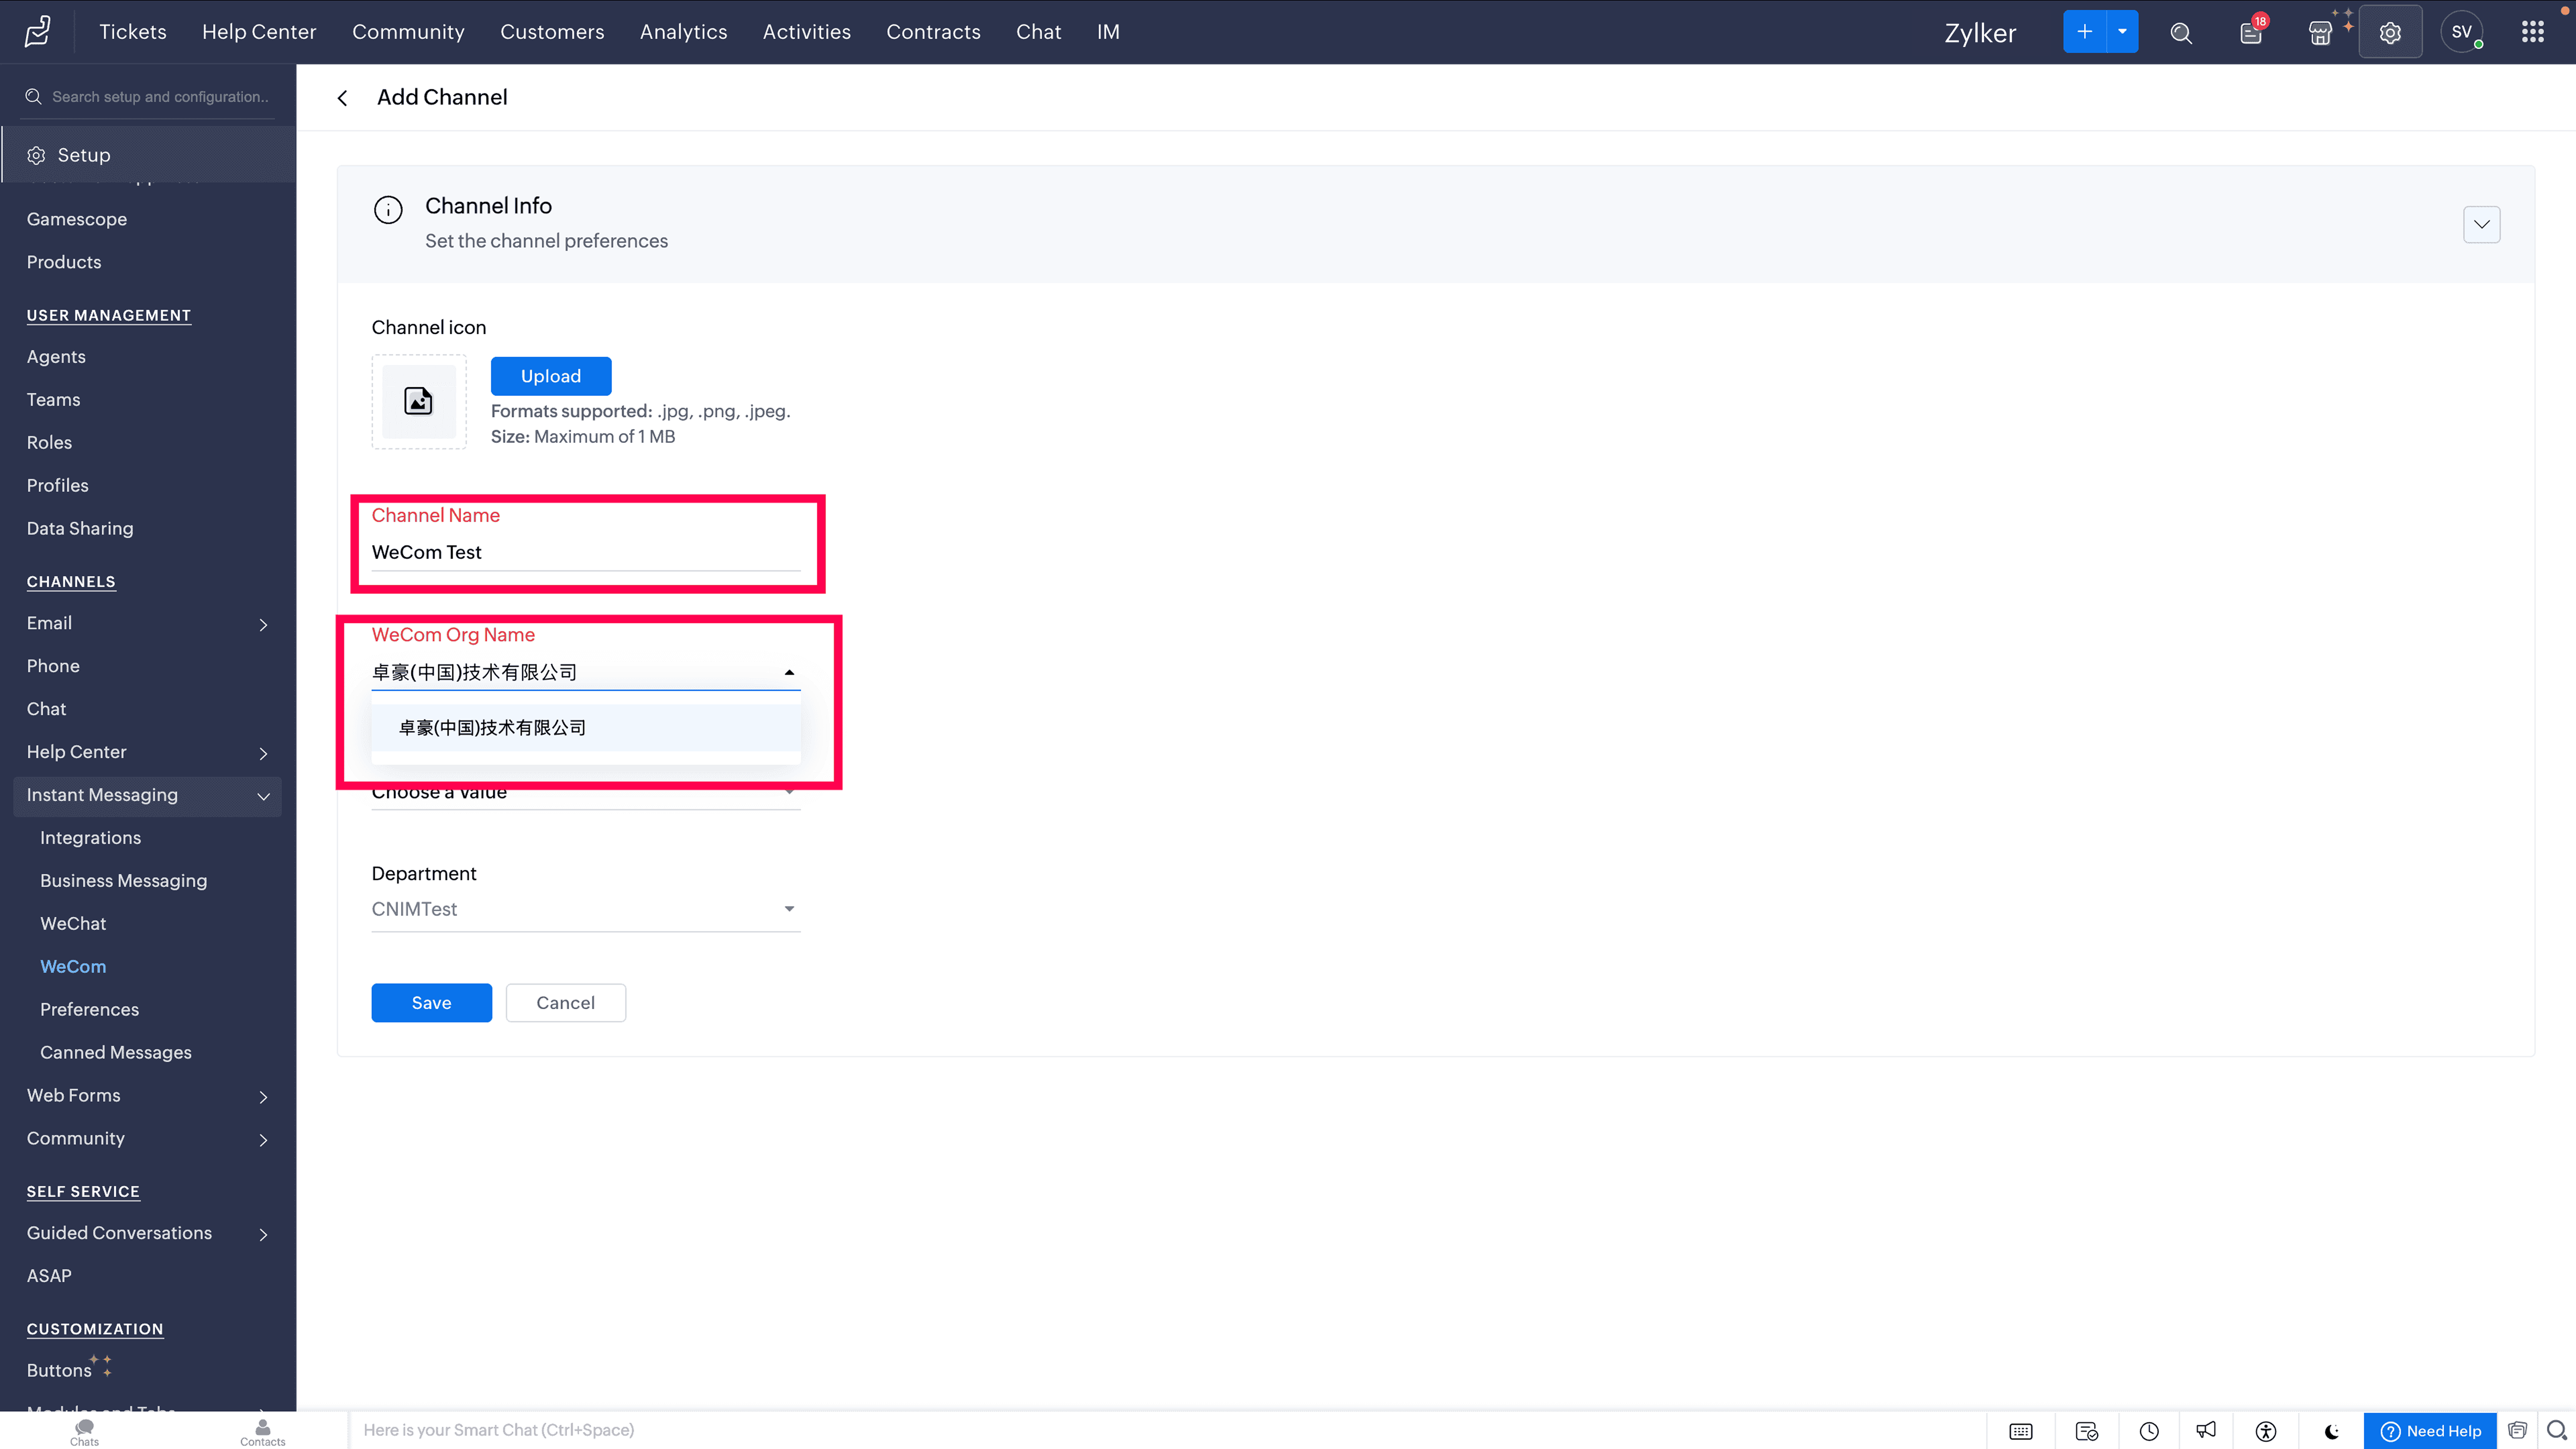Open the Analytics tab

point(683,32)
